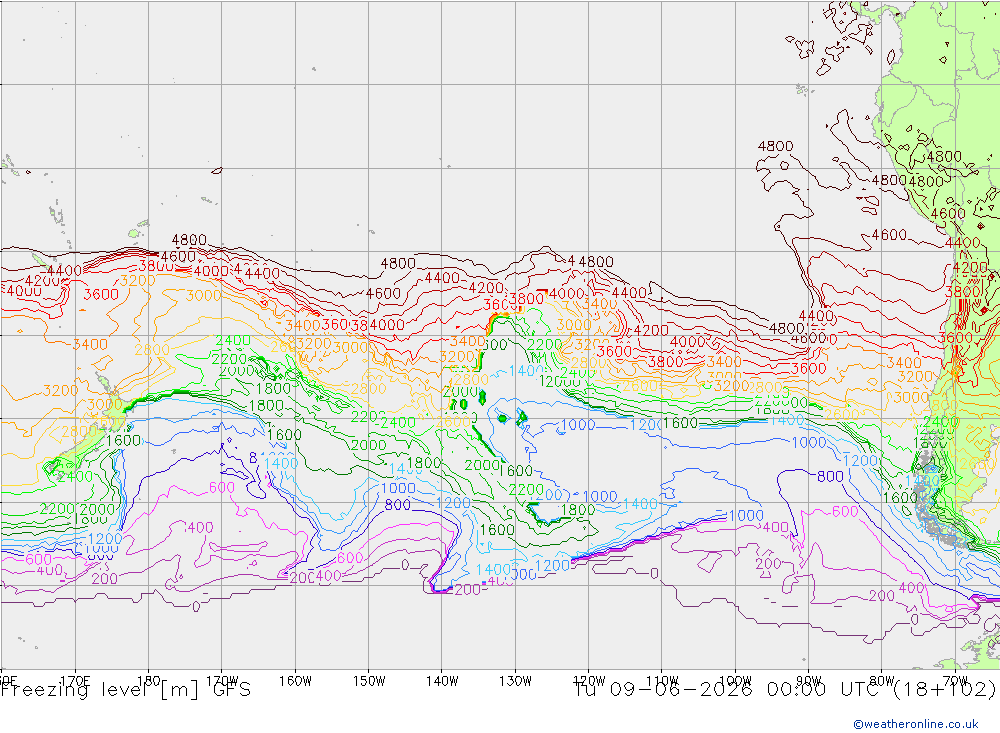
Task: Click the 130W longitude axis label
Action: pos(515,681)
